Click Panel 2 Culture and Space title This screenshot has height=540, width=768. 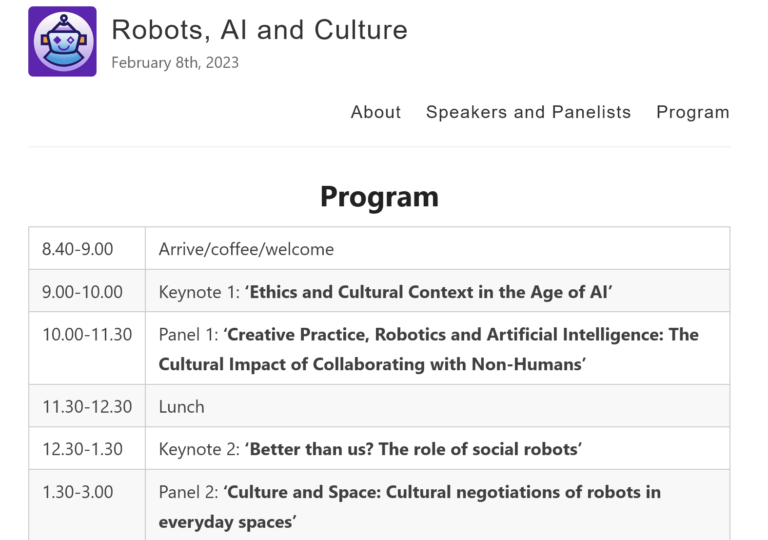pyautogui.click(x=409, y=507)
